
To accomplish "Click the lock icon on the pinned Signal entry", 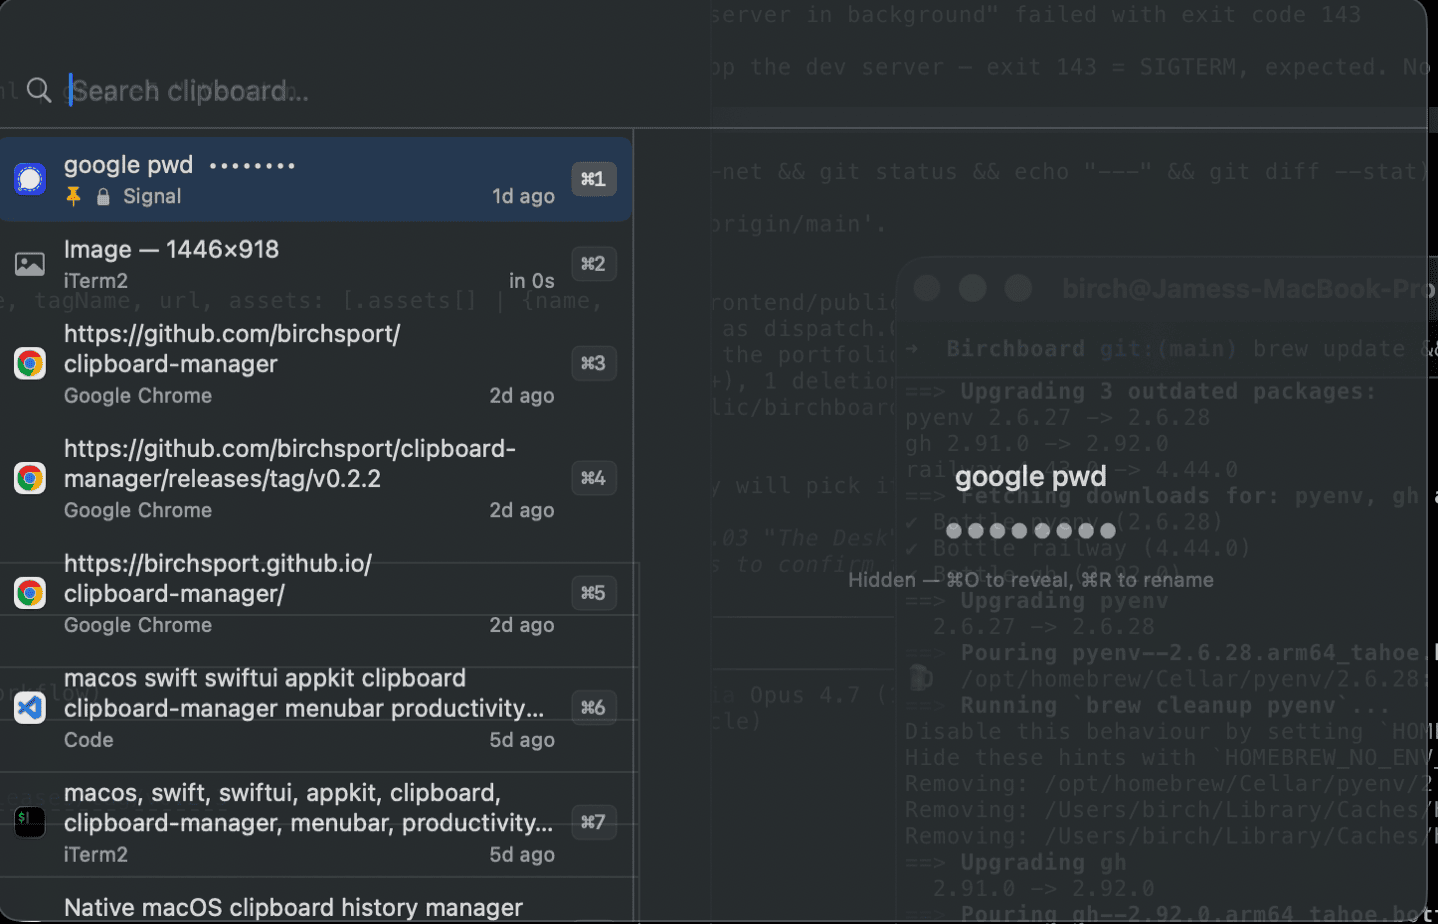I will pyautogui.click(x=101, y=196).
